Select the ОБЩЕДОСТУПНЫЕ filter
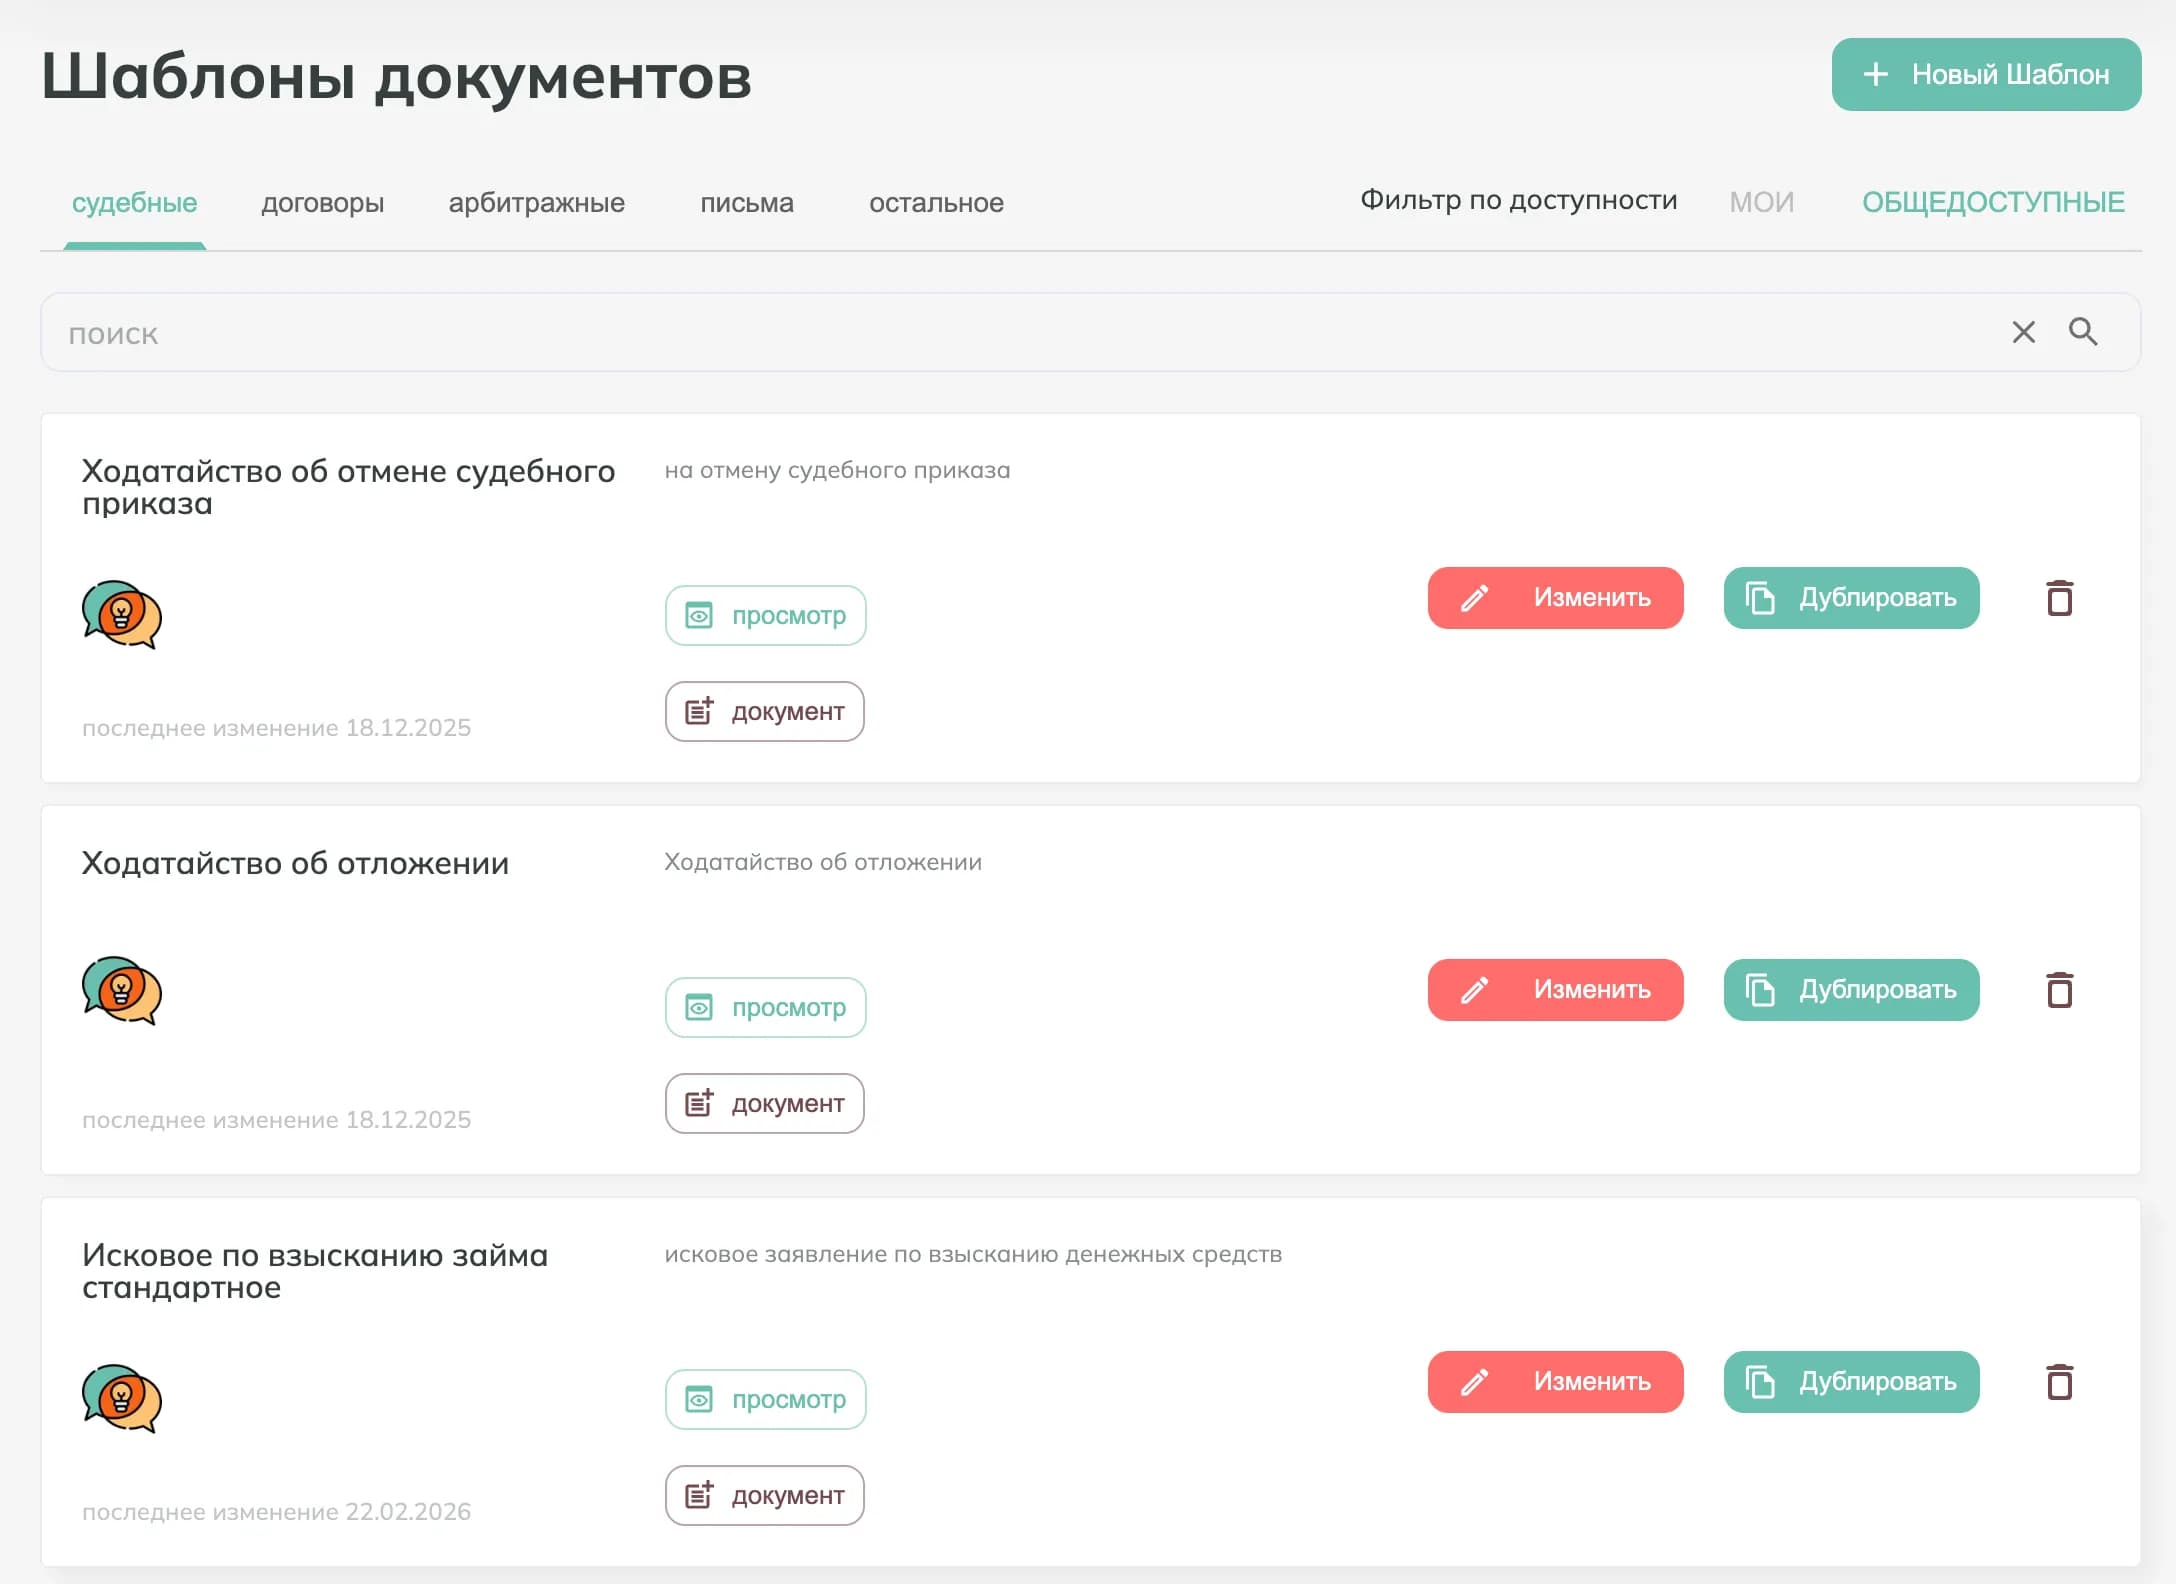Image resolution: width=2176 pixels, height=1584 pixels. [x=1996, y=202]
